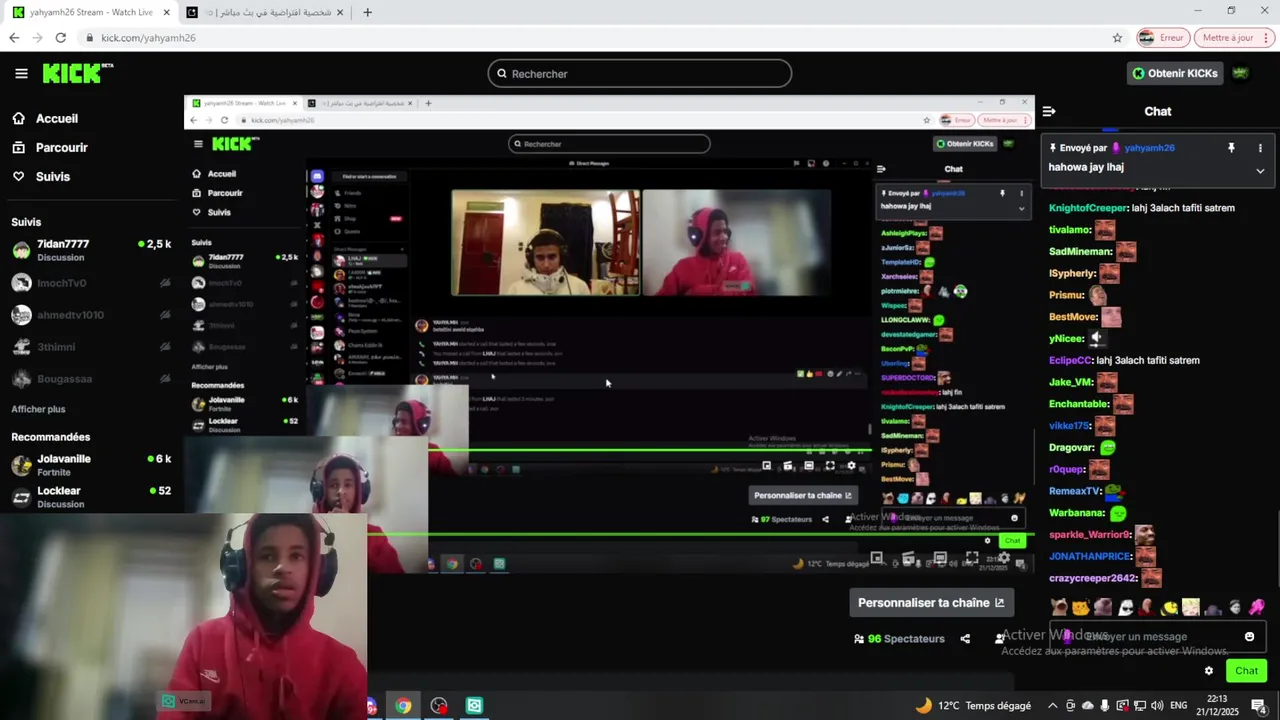
Task: Open Chrome from the taskbar
Action: (x=403, y=706)
